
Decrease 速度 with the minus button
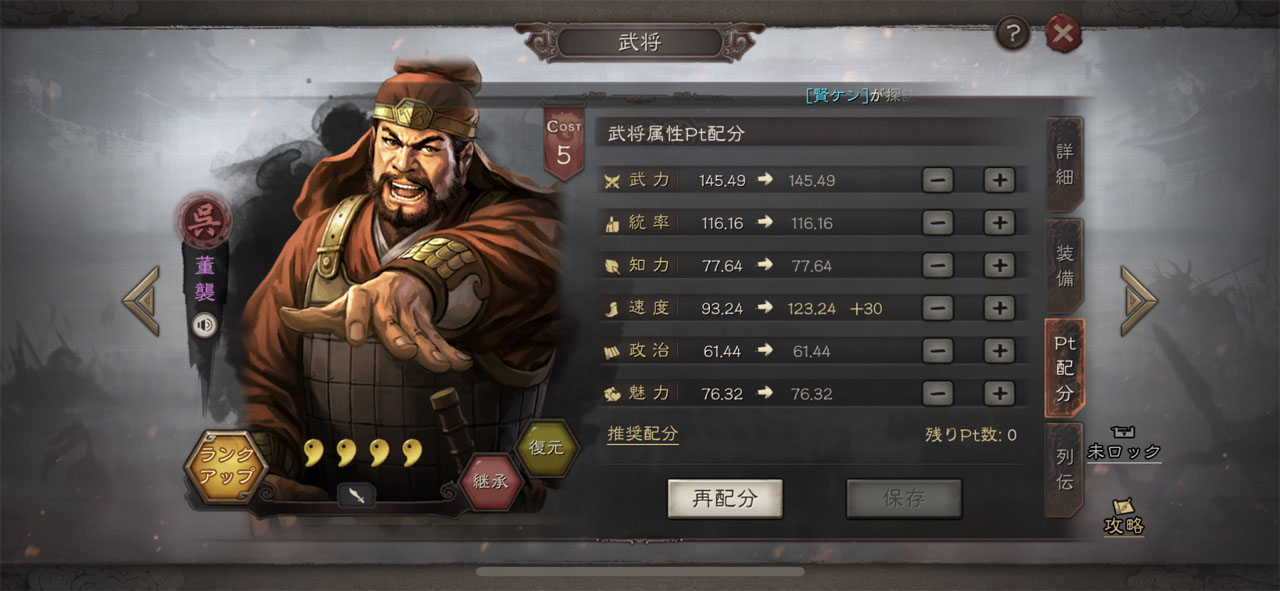938,308
